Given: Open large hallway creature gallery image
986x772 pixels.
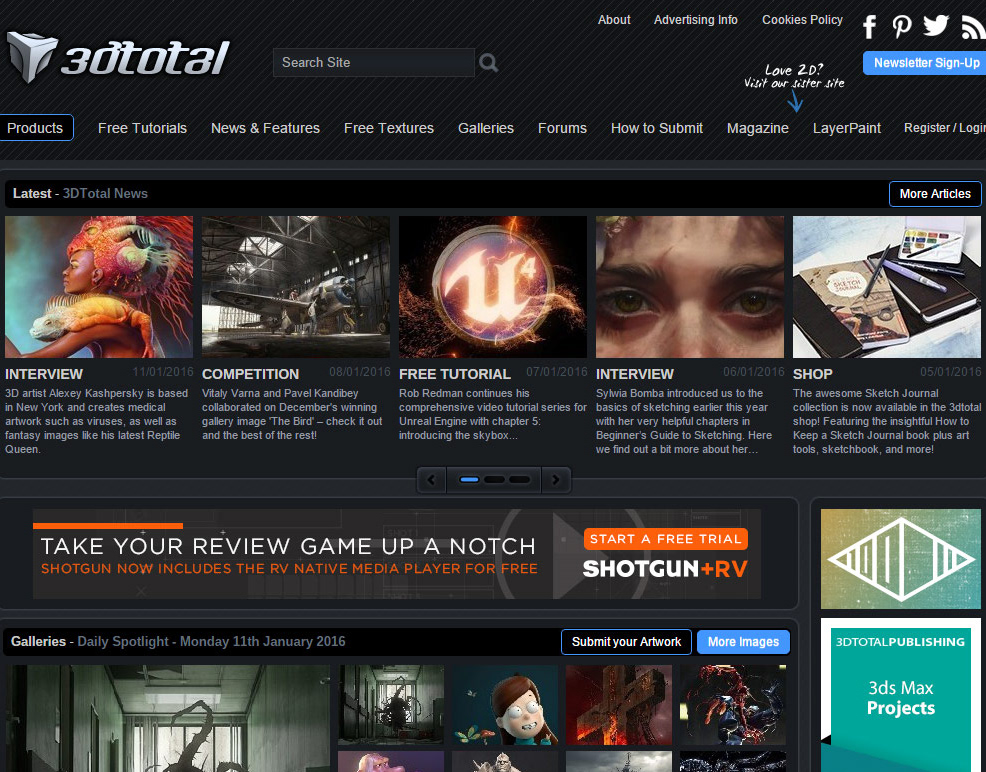Looking at the screenshot, I should click(168, 719).
